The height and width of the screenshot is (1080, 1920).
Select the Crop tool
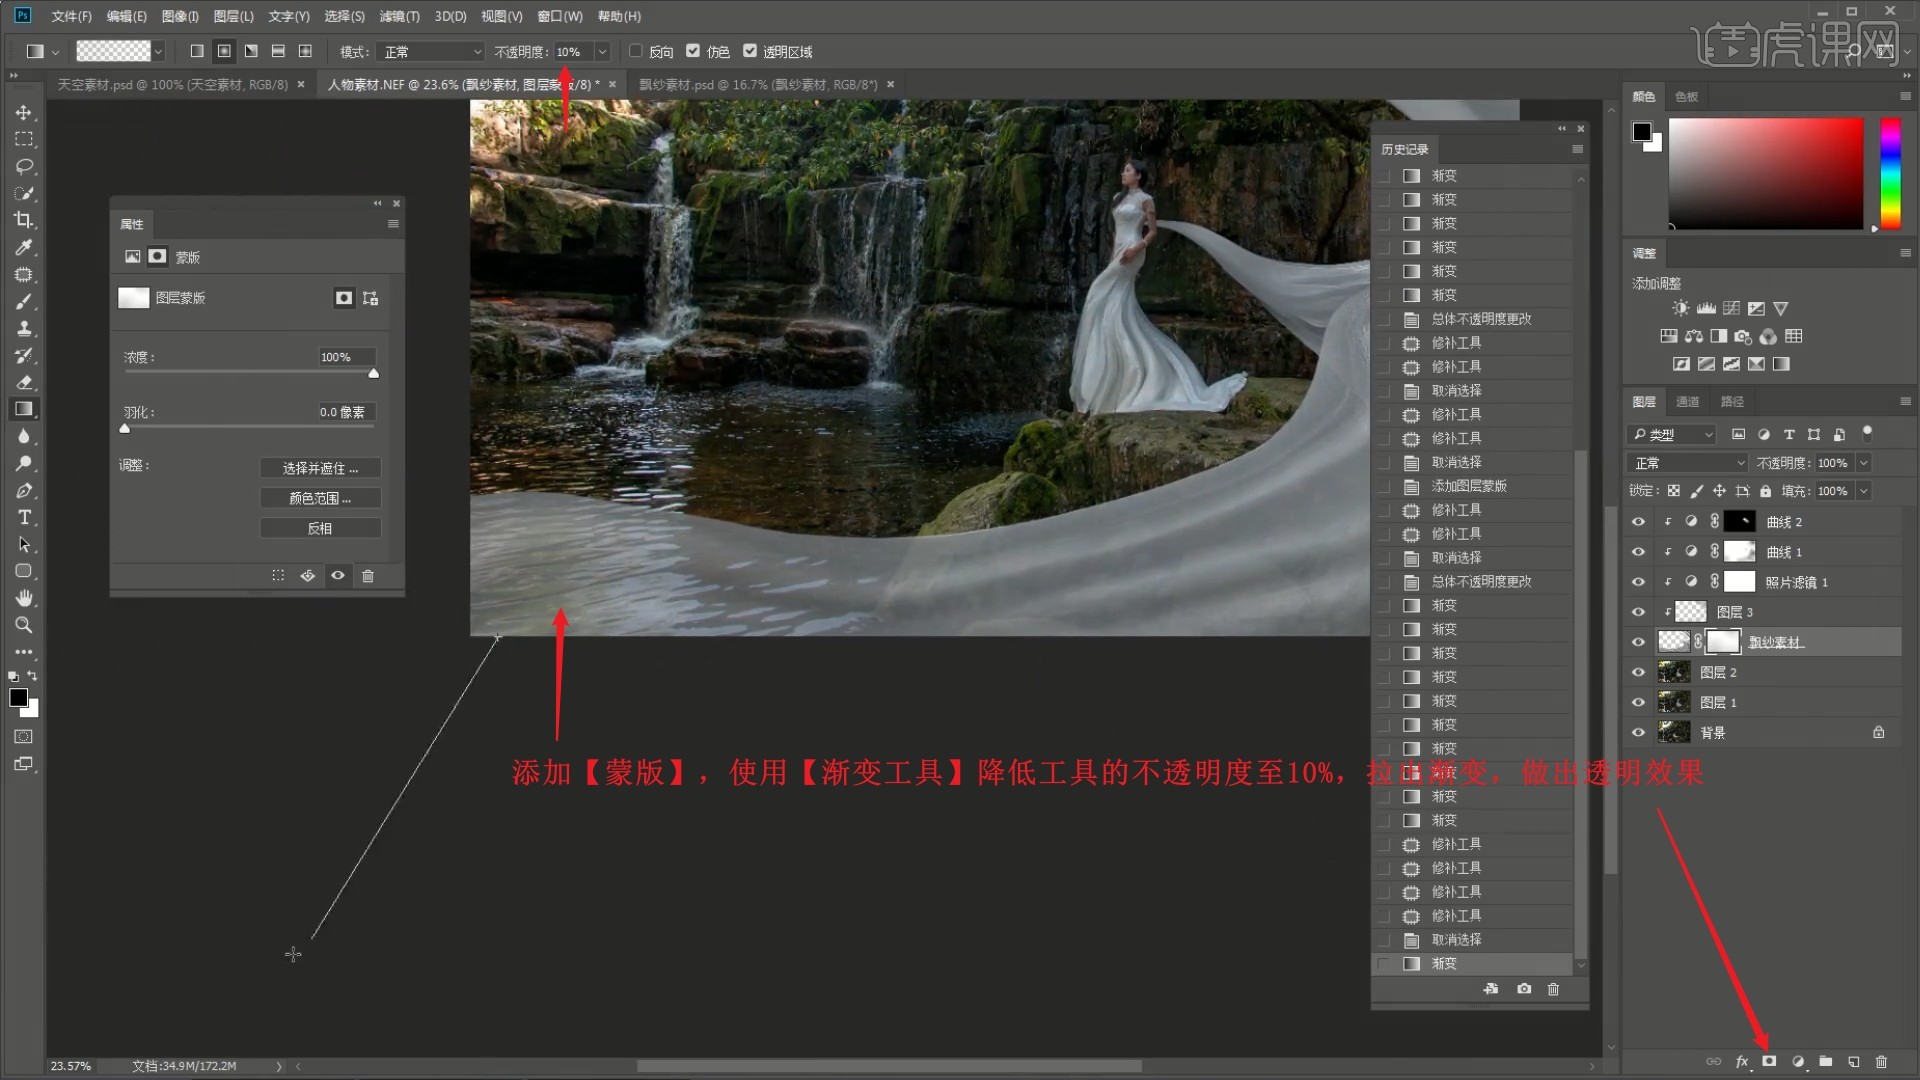pyautogui.click(x=24, y=220)
